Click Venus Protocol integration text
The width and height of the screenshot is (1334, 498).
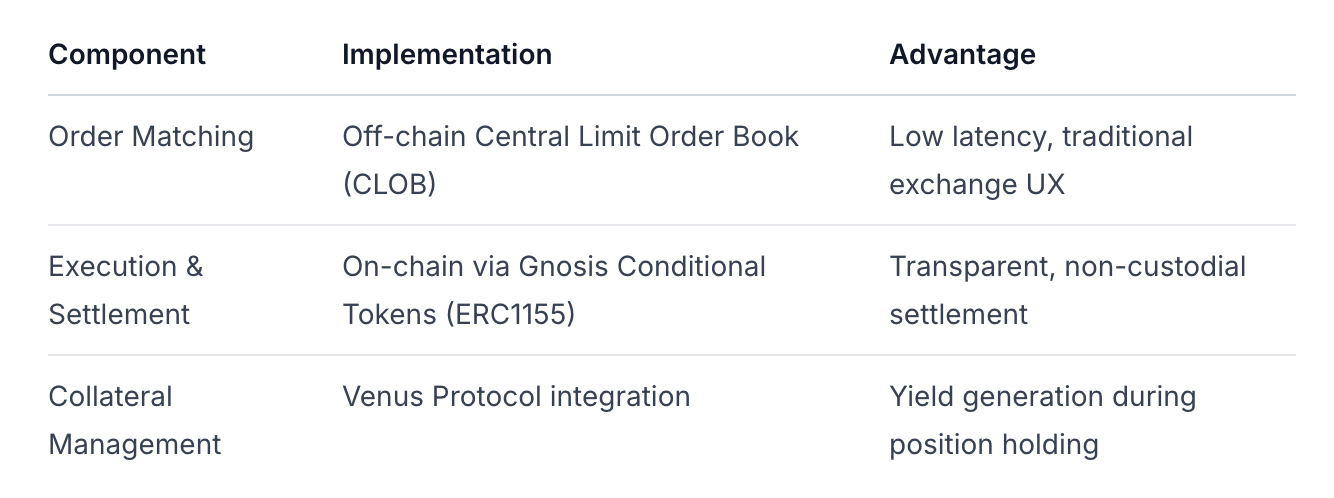tap(516, 397)
